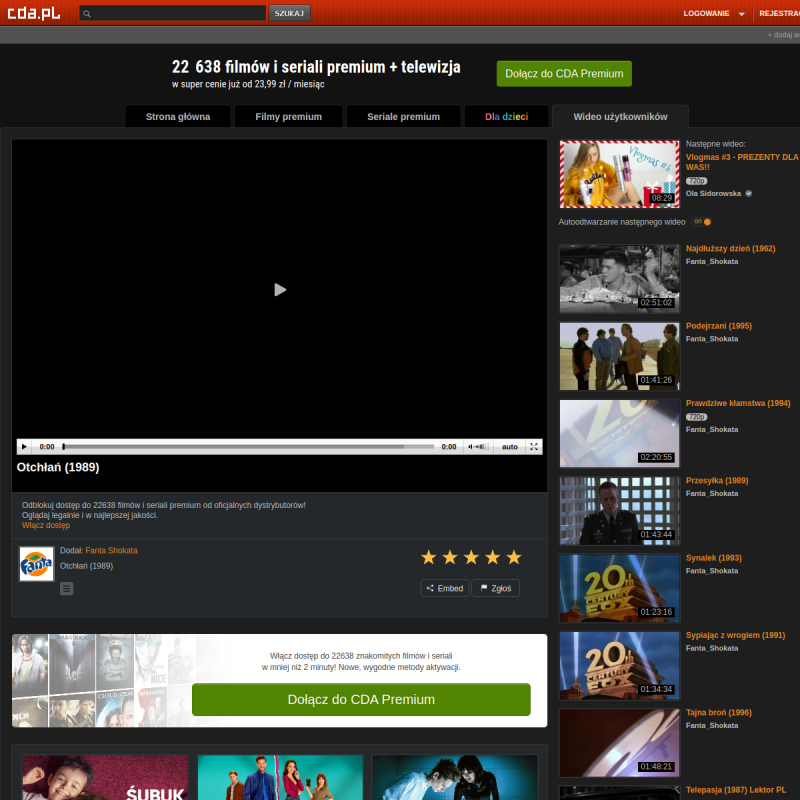Rate the video four stars
Screen dimensions: 800x800
point(492,557)
